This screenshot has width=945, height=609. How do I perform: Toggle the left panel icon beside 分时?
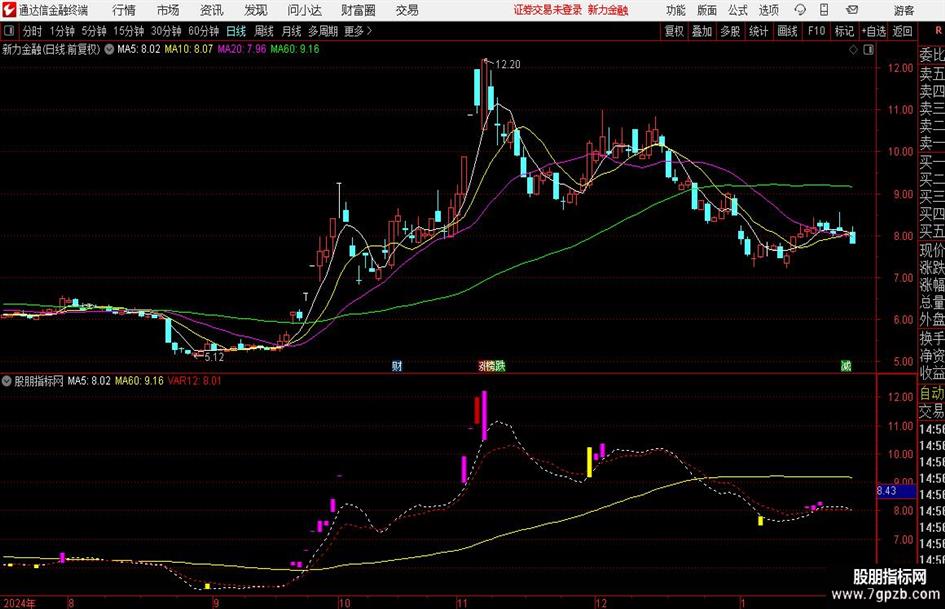[8, 31]
